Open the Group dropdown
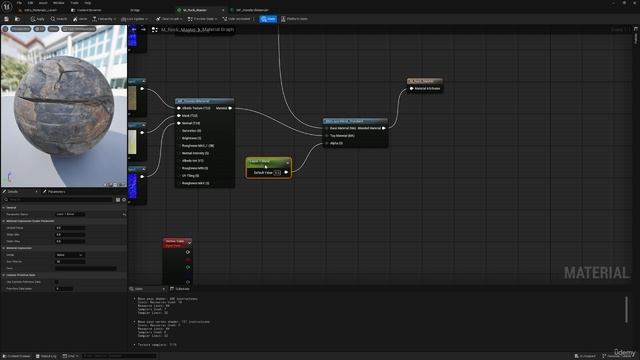 pyautogui.click(x=70, y=255)
